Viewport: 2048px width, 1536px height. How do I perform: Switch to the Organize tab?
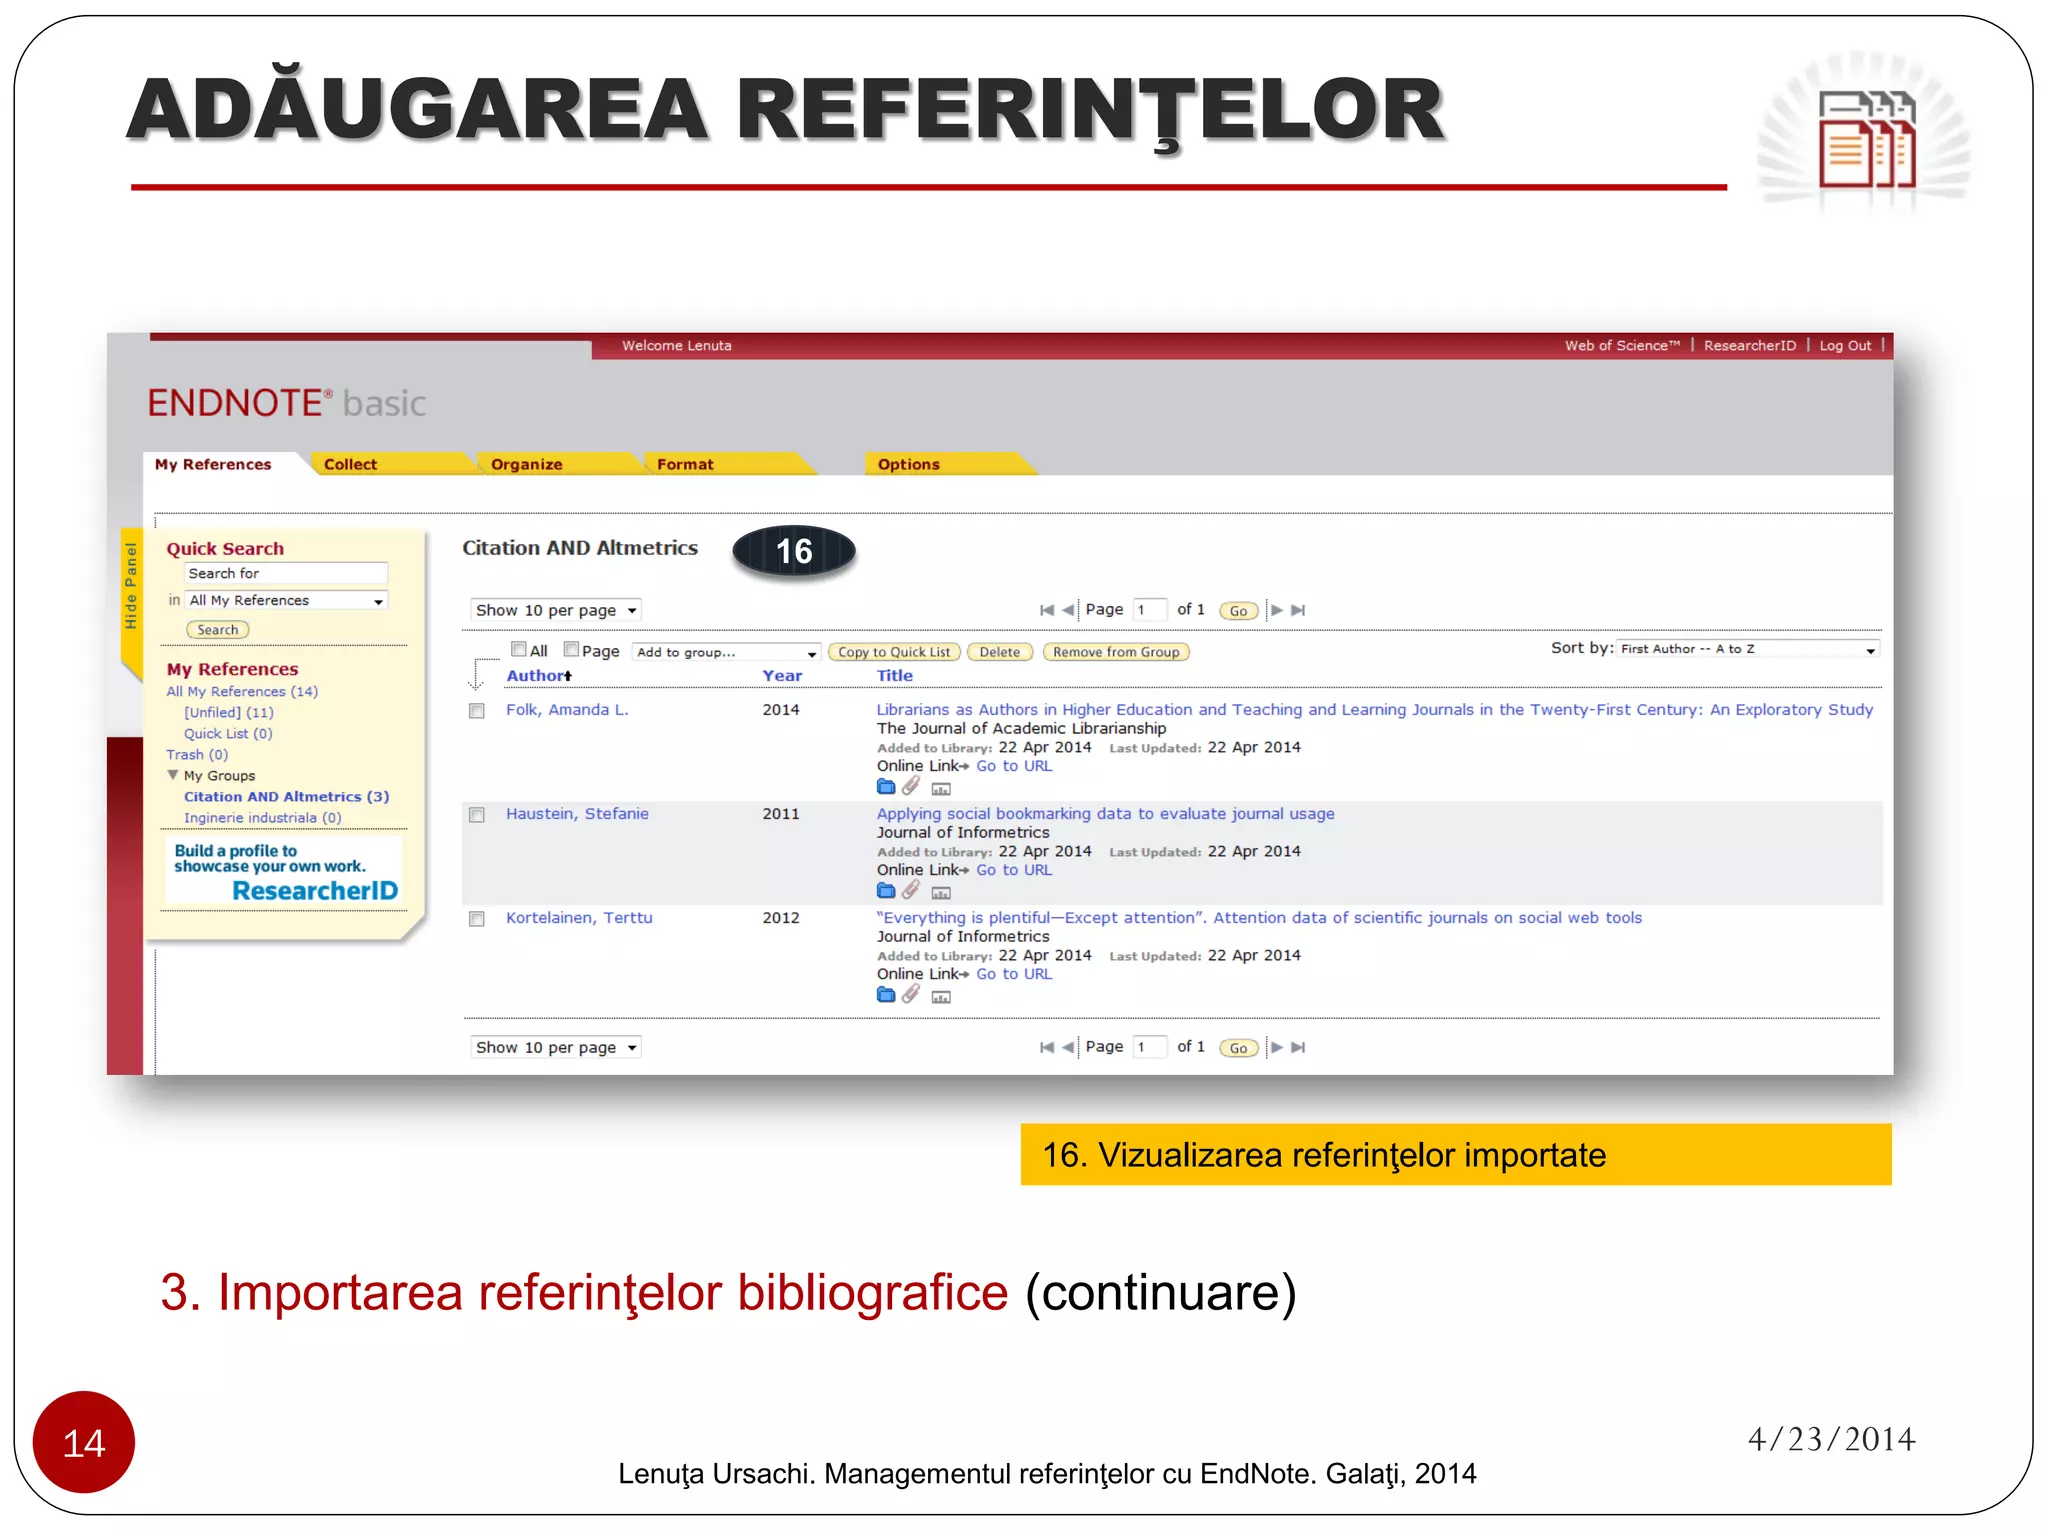(x=526, y=464)
